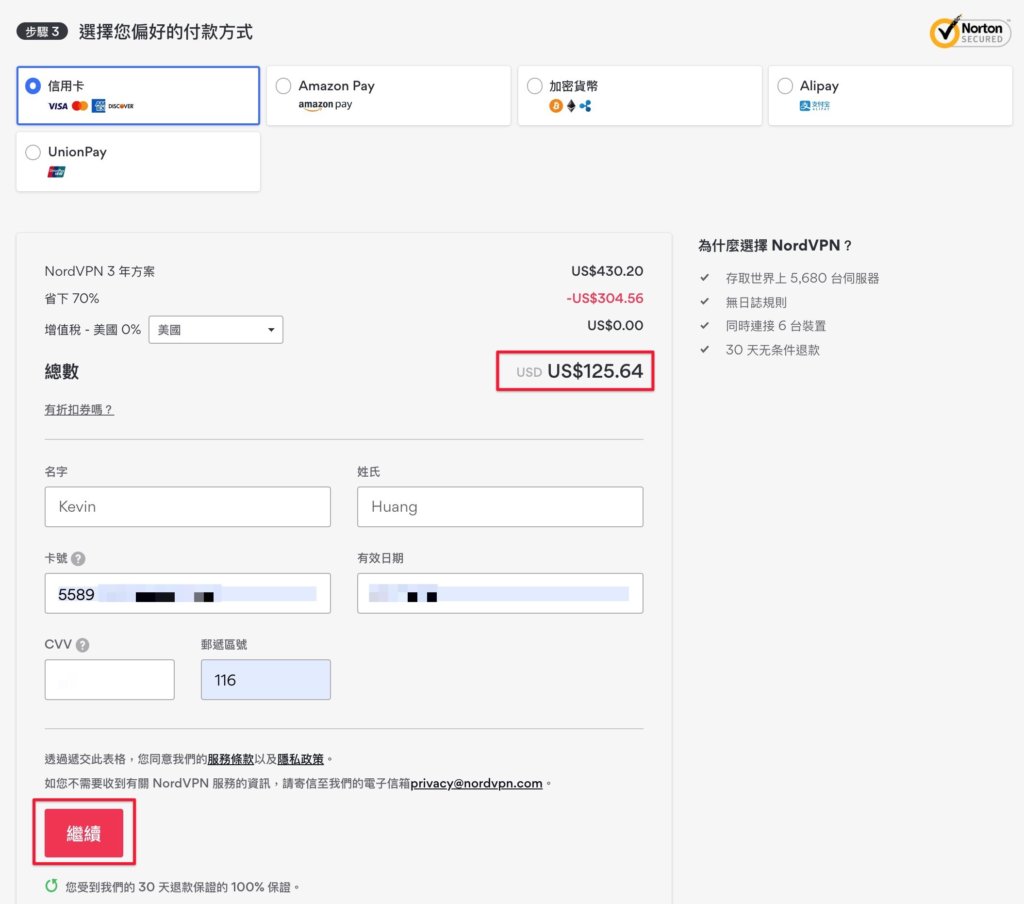Click the Discover card logo
The image size is (1024, 904).
tap(121, 106)
